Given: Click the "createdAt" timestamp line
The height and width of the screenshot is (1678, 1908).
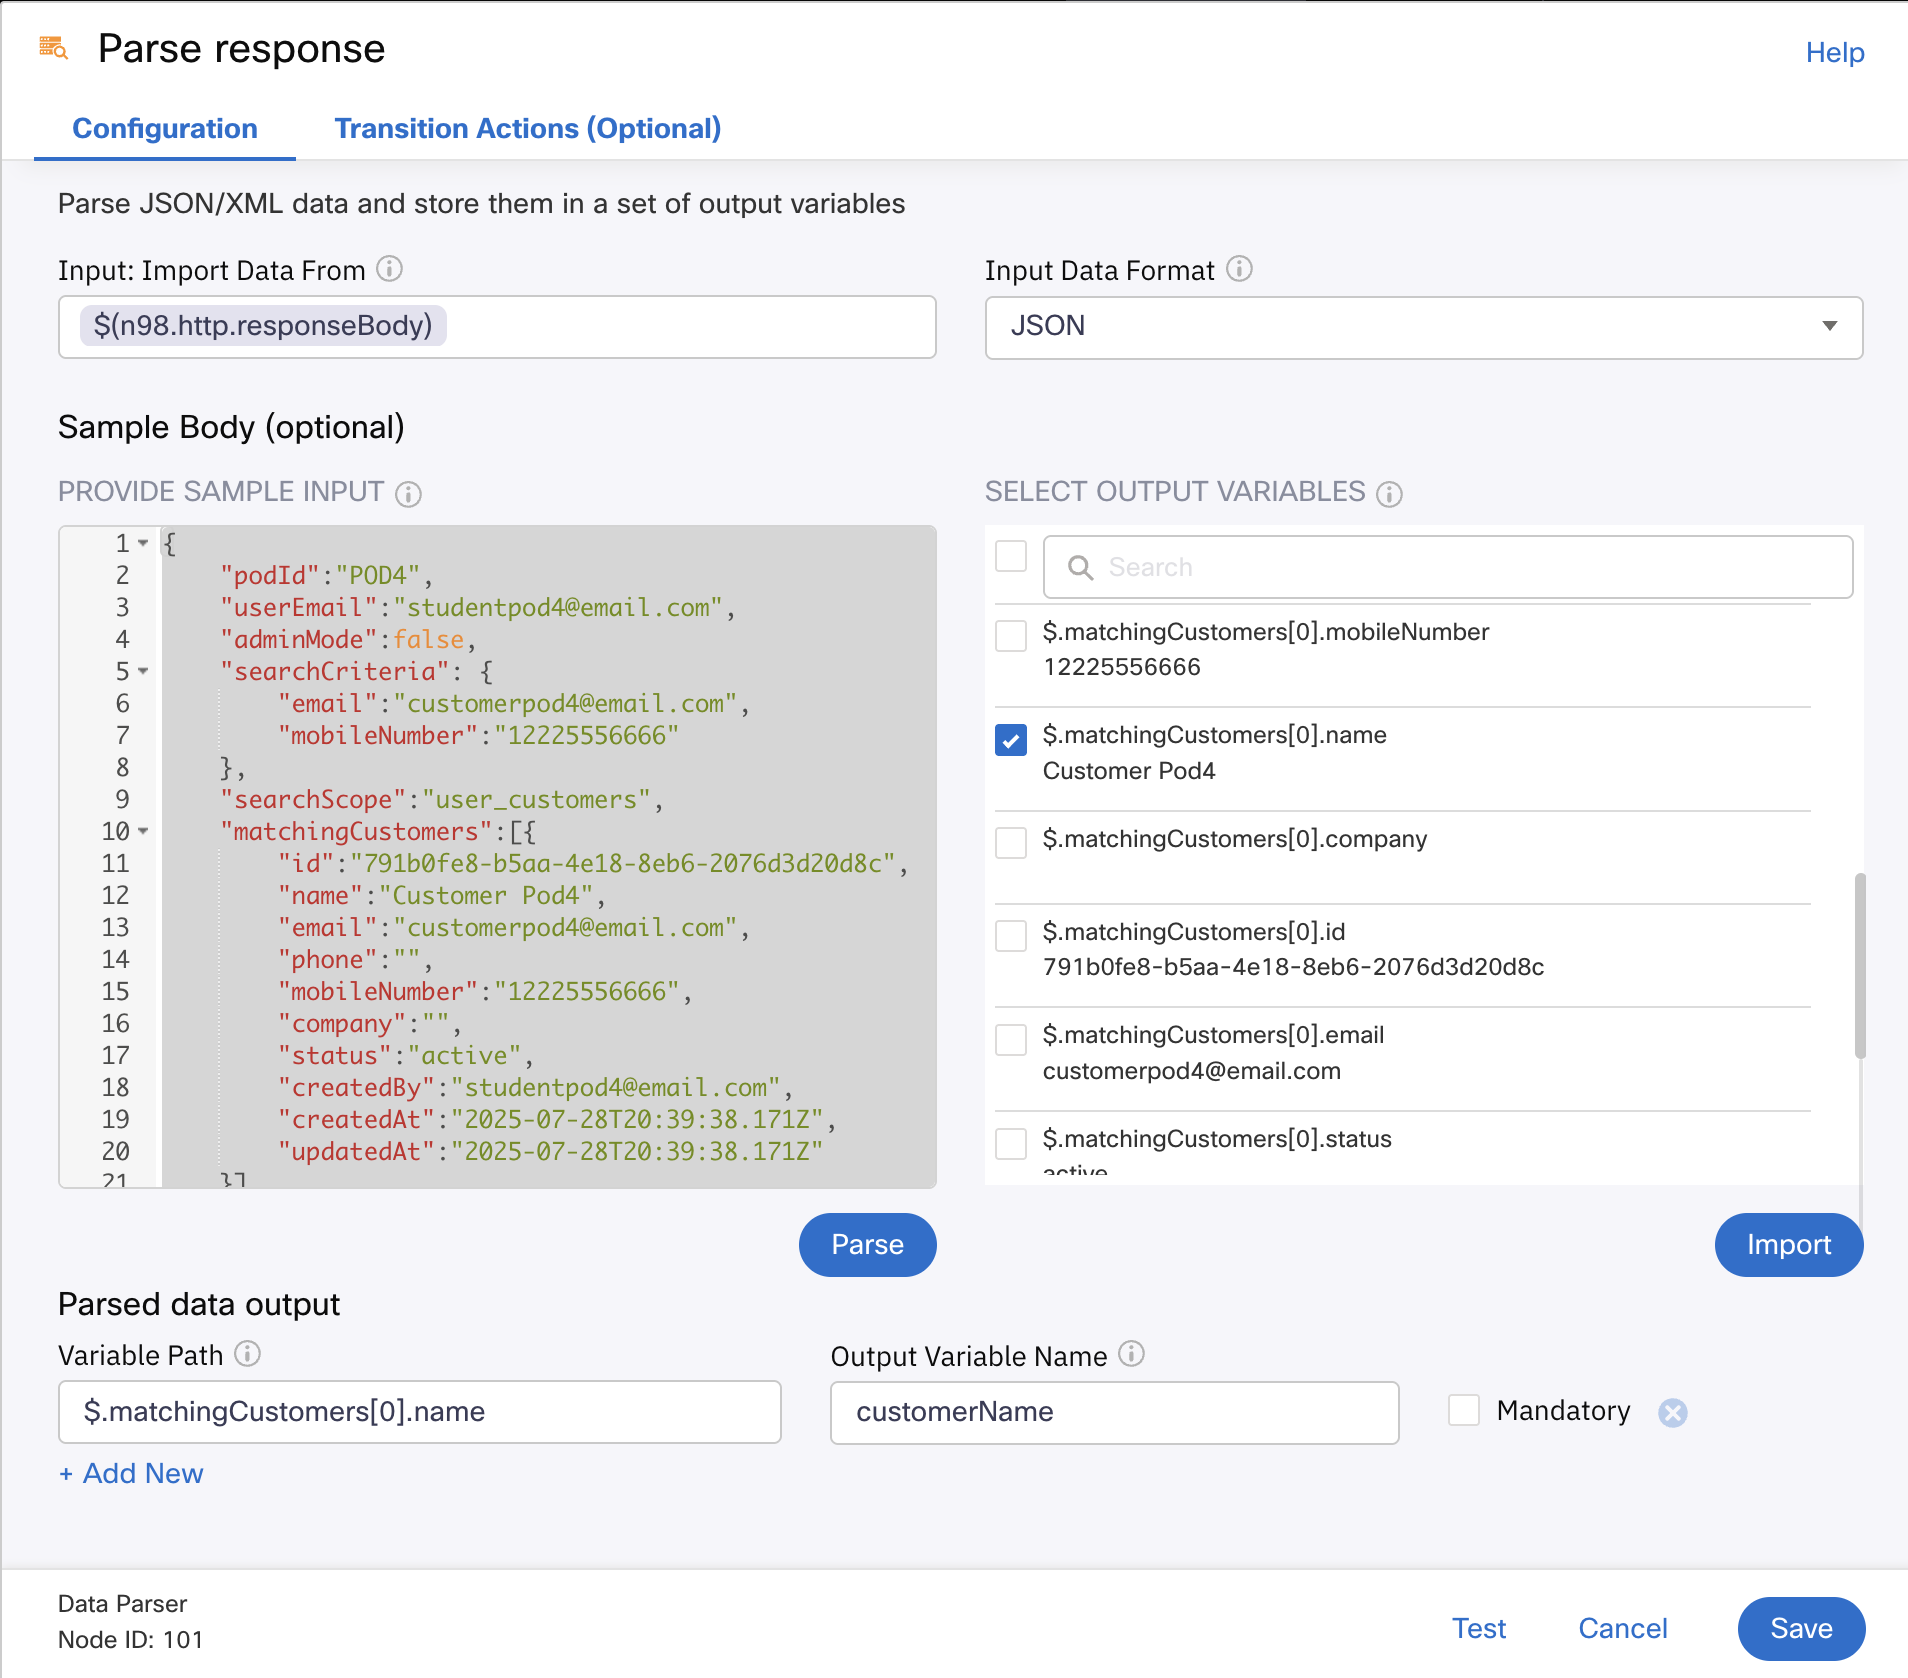Looking at the screenshot, I should point(557,1119).
